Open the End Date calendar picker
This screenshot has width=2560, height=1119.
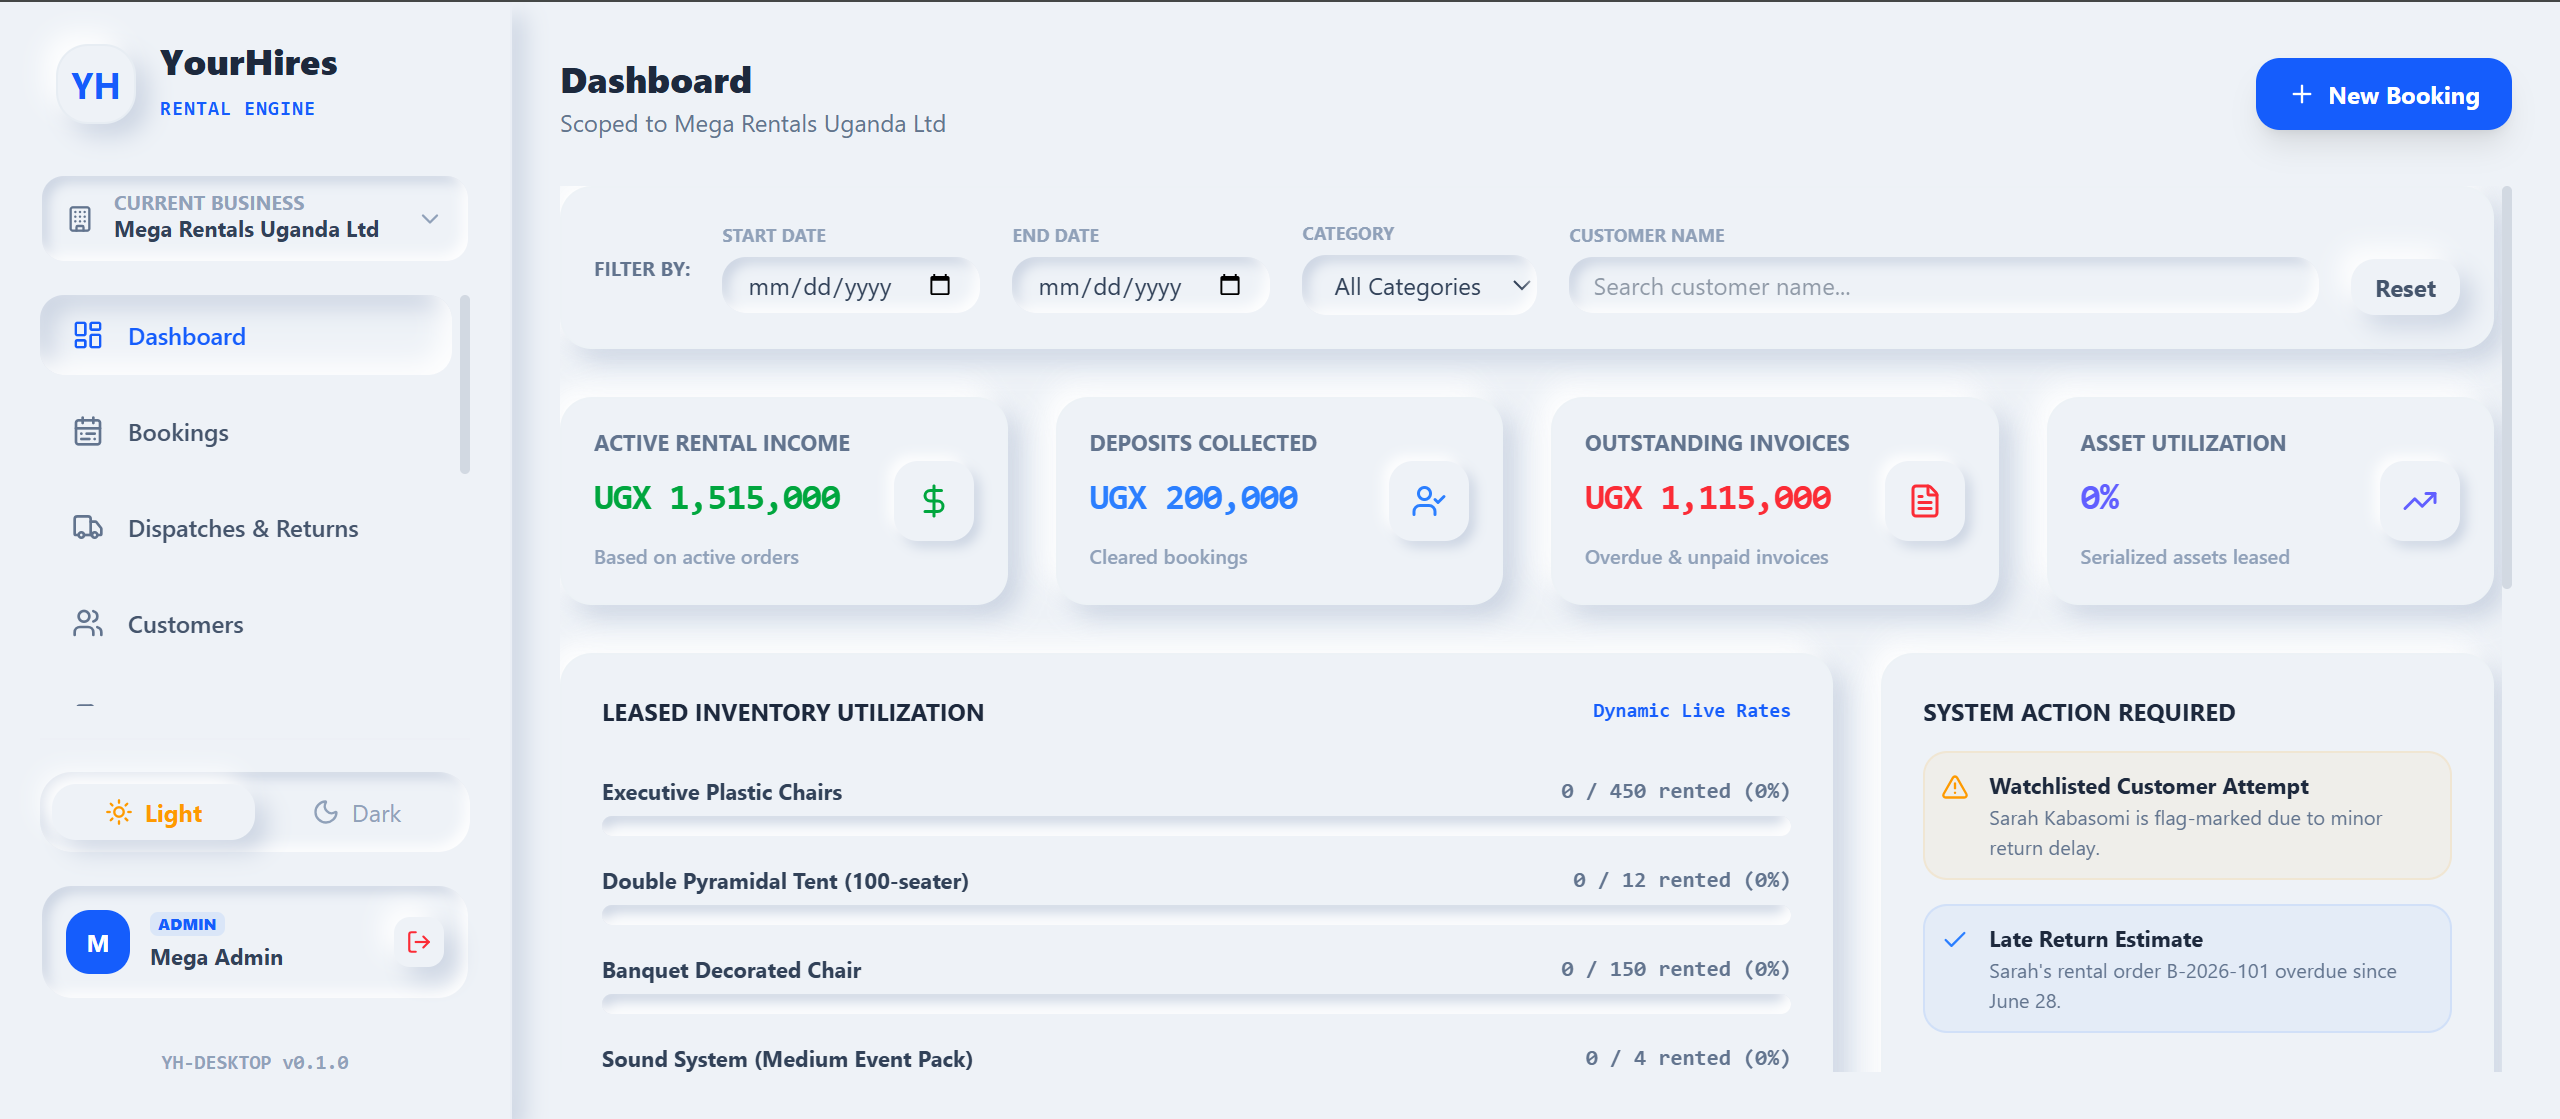[x=1230, y=285]
